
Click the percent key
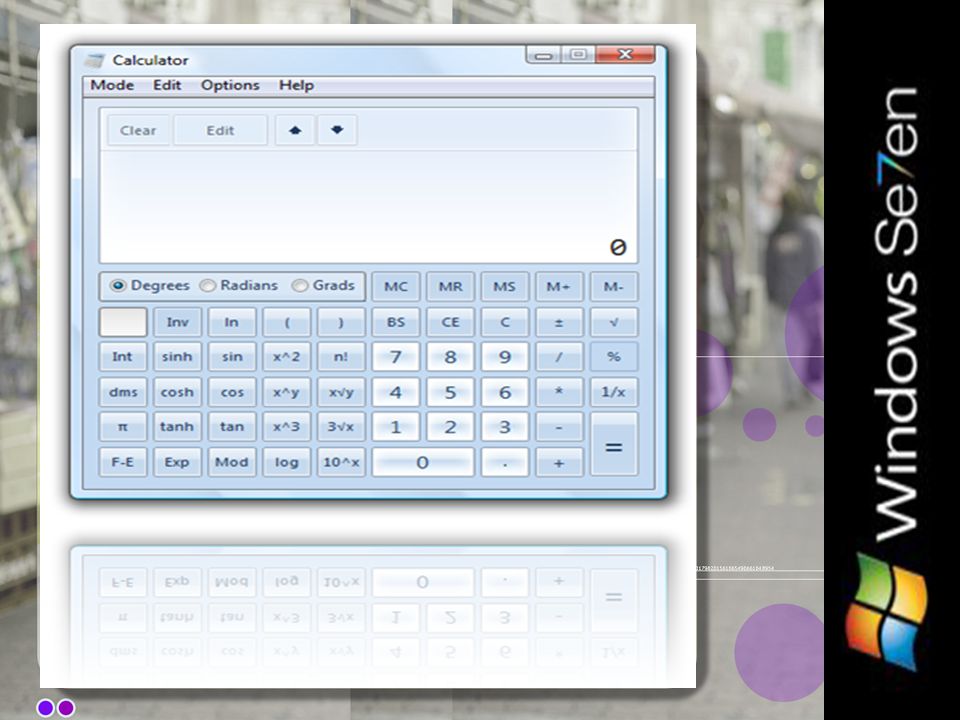pyautogui.click(x=613, y=357)
